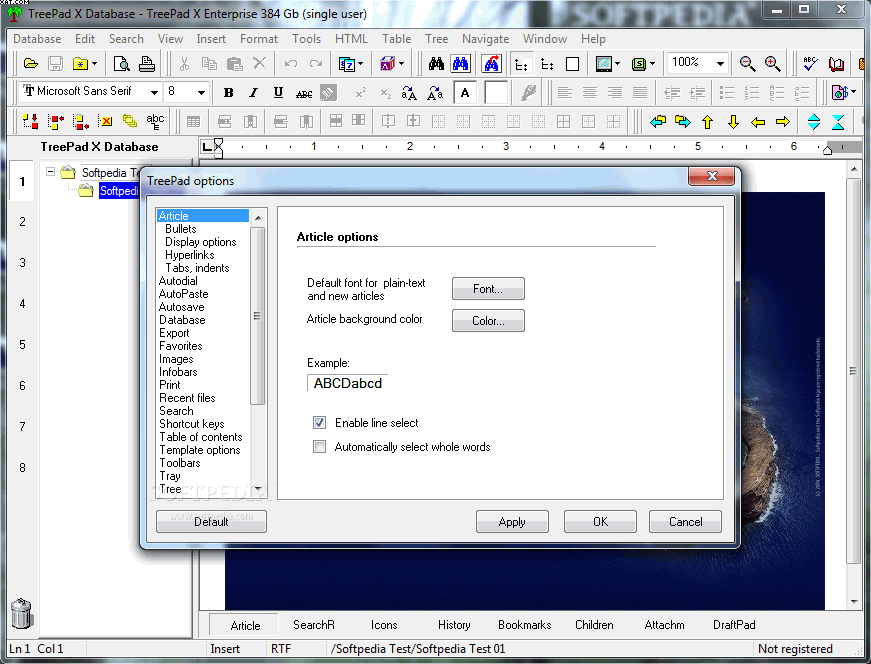Image resolution: width=871 pixels, height=664 pixels.
Task: Open the HTML menu
Action: [x=351, y=39]
